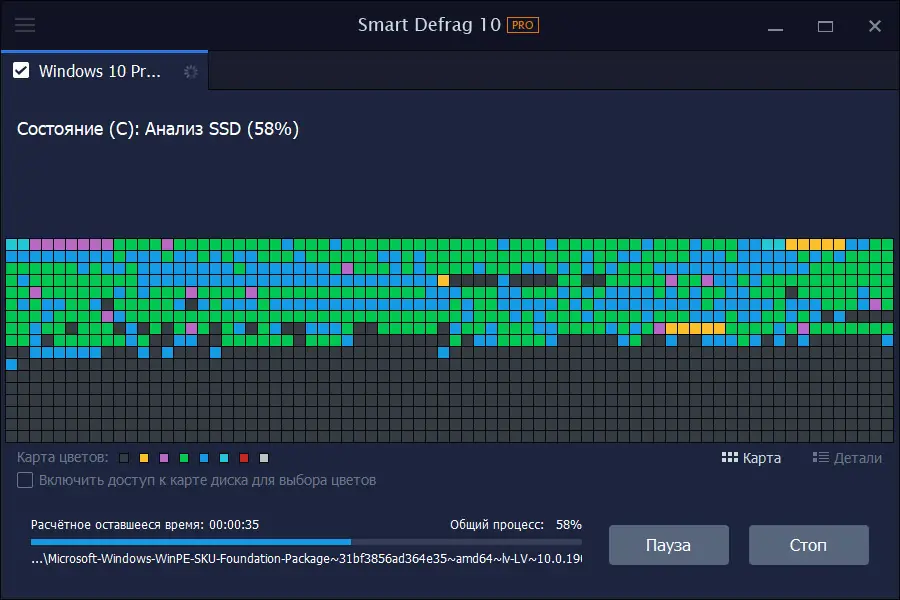The height and width of the screenshot is (600, 900).
Task: Click the blue legend color swatch
Action: pos(204,458)
